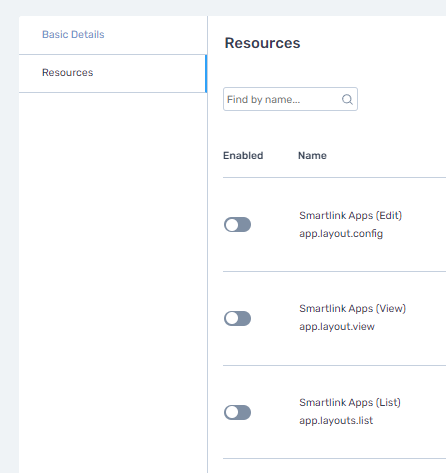This screenshot has height=473, width=446.
Task: Enable the Smartlink Apps (Edit) toggle
Action: [x=237, y=225]
